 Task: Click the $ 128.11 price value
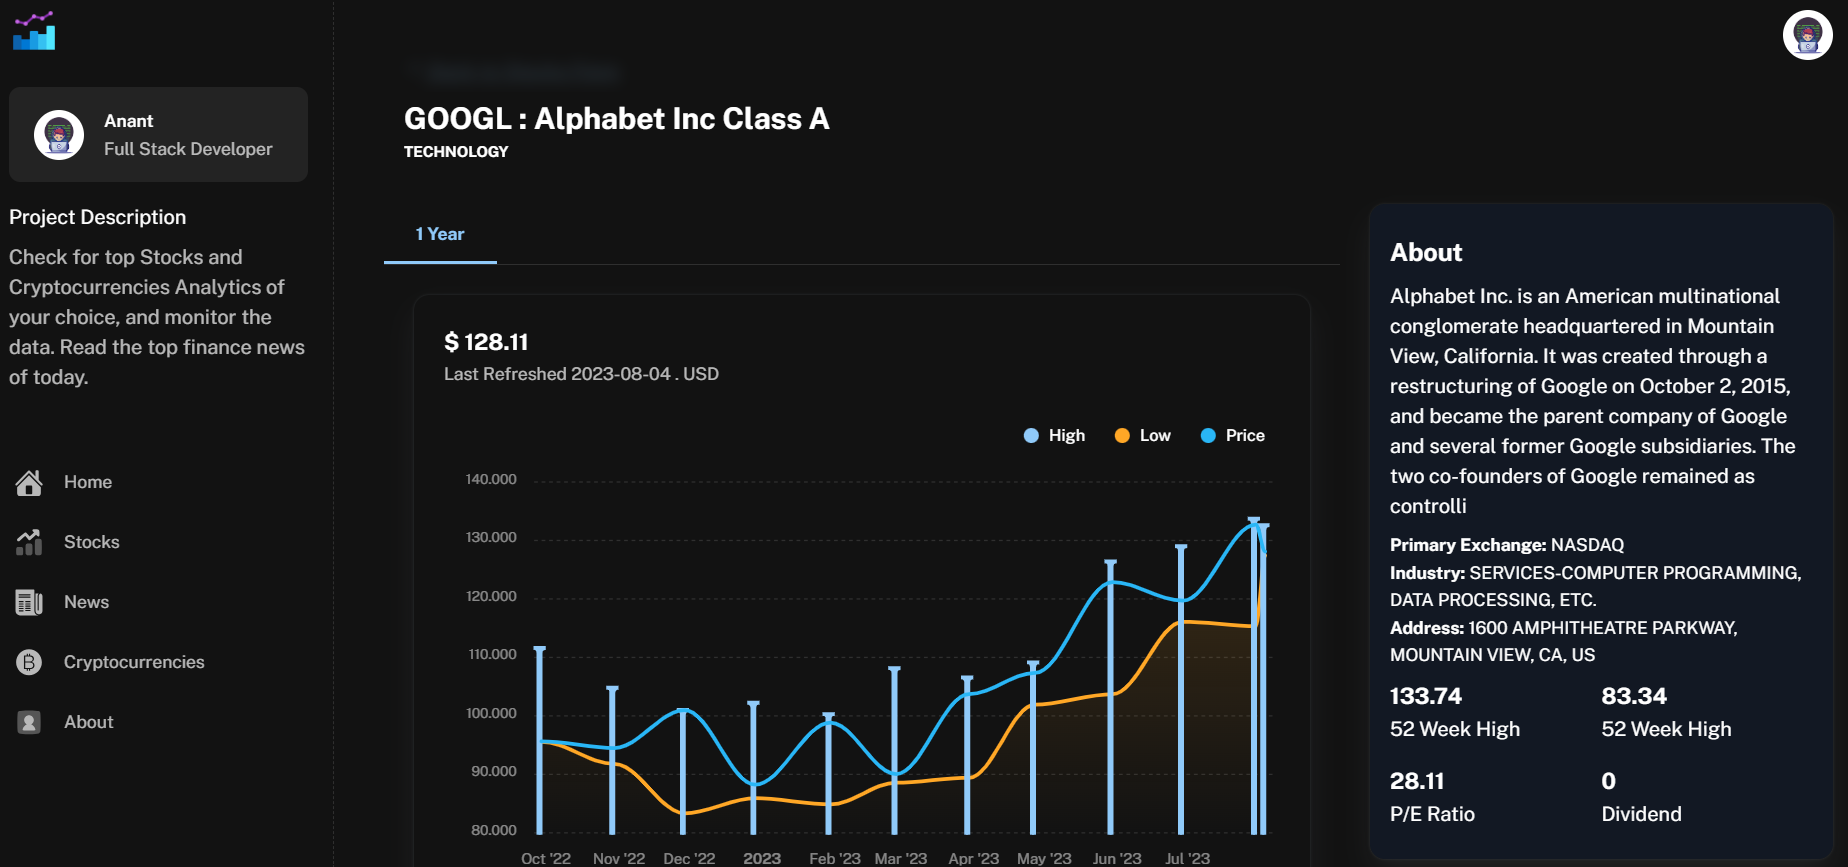486,342
